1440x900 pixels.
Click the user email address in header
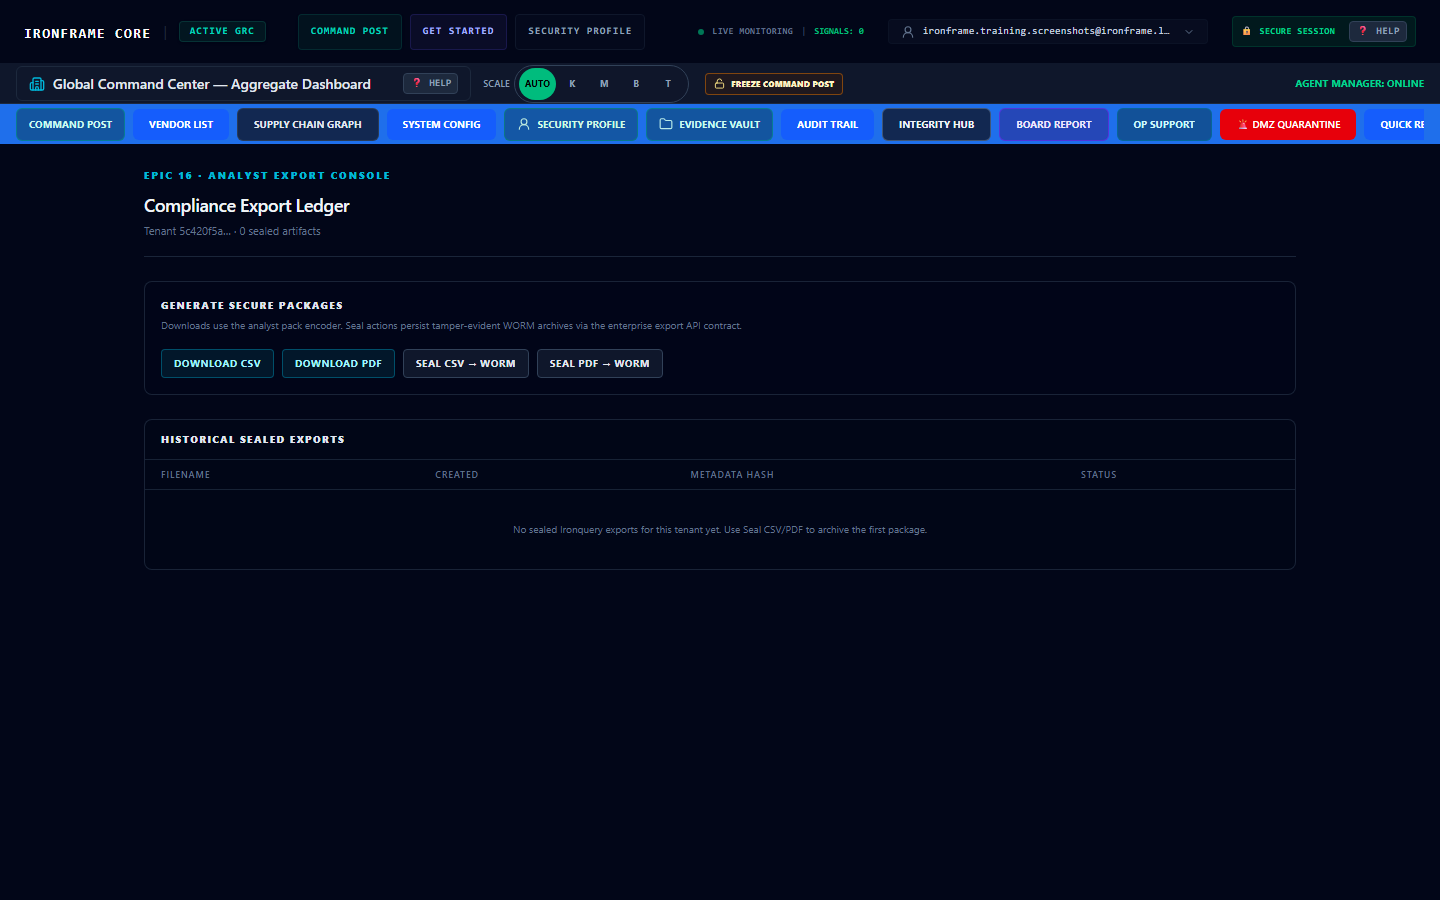tap(1046, 32)
